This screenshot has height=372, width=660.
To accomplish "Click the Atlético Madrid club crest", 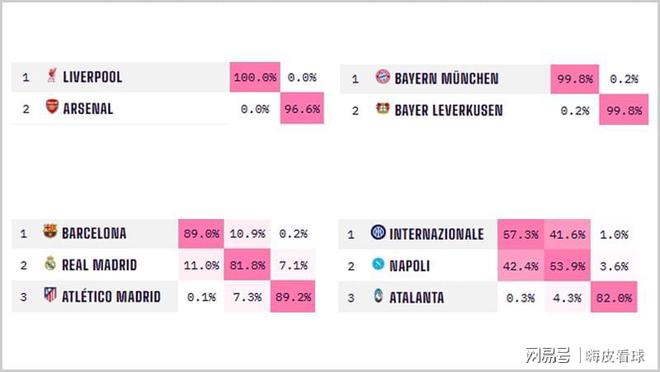I will [50, 295].
